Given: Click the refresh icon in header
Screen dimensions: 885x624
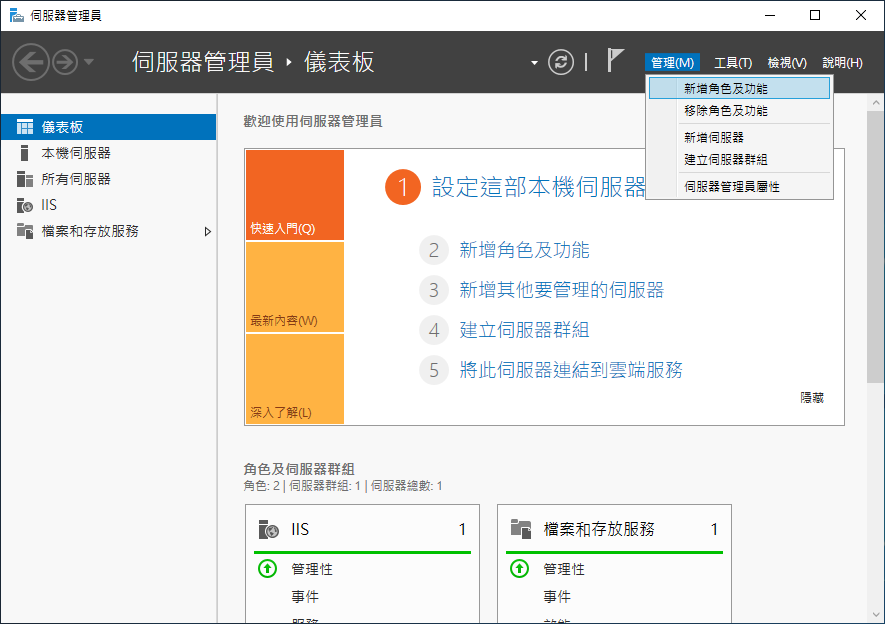Looking at the screenshot, I should coord(560,62).
